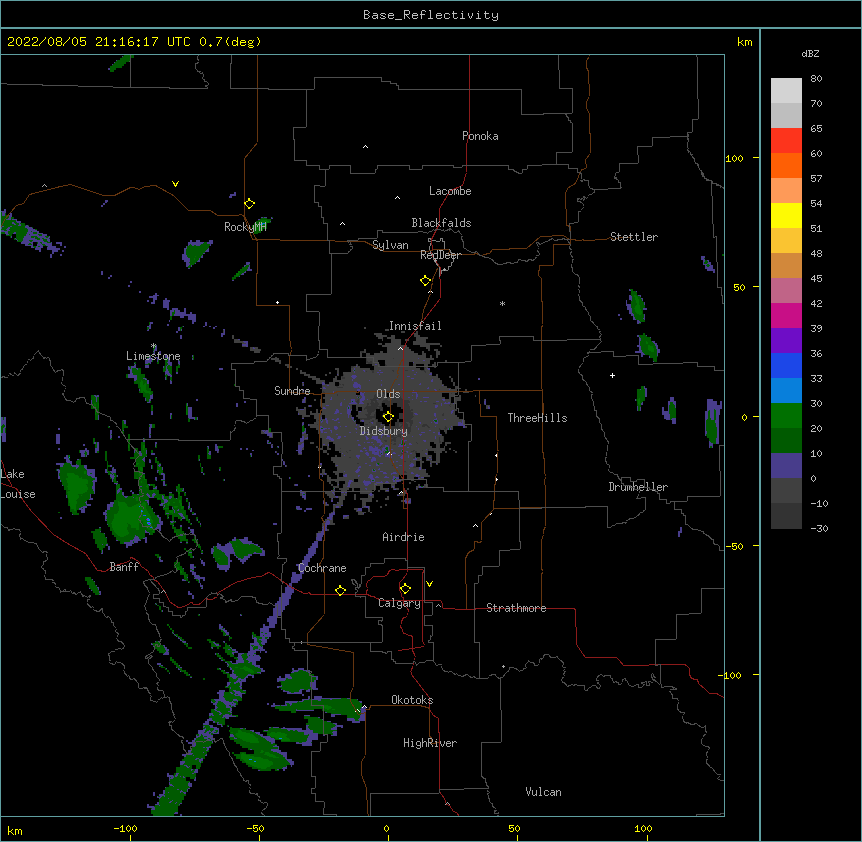Click the yellow marker south of RedDeer

tap(425, 281)
